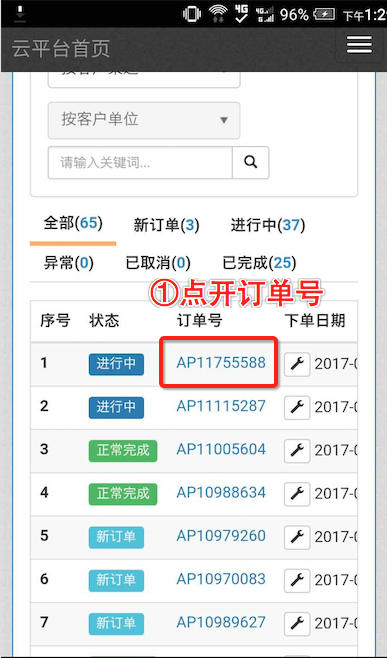Click the 订单号 column header
The width and height of the screenshot is (387, 658).
(x=199, y=321)
